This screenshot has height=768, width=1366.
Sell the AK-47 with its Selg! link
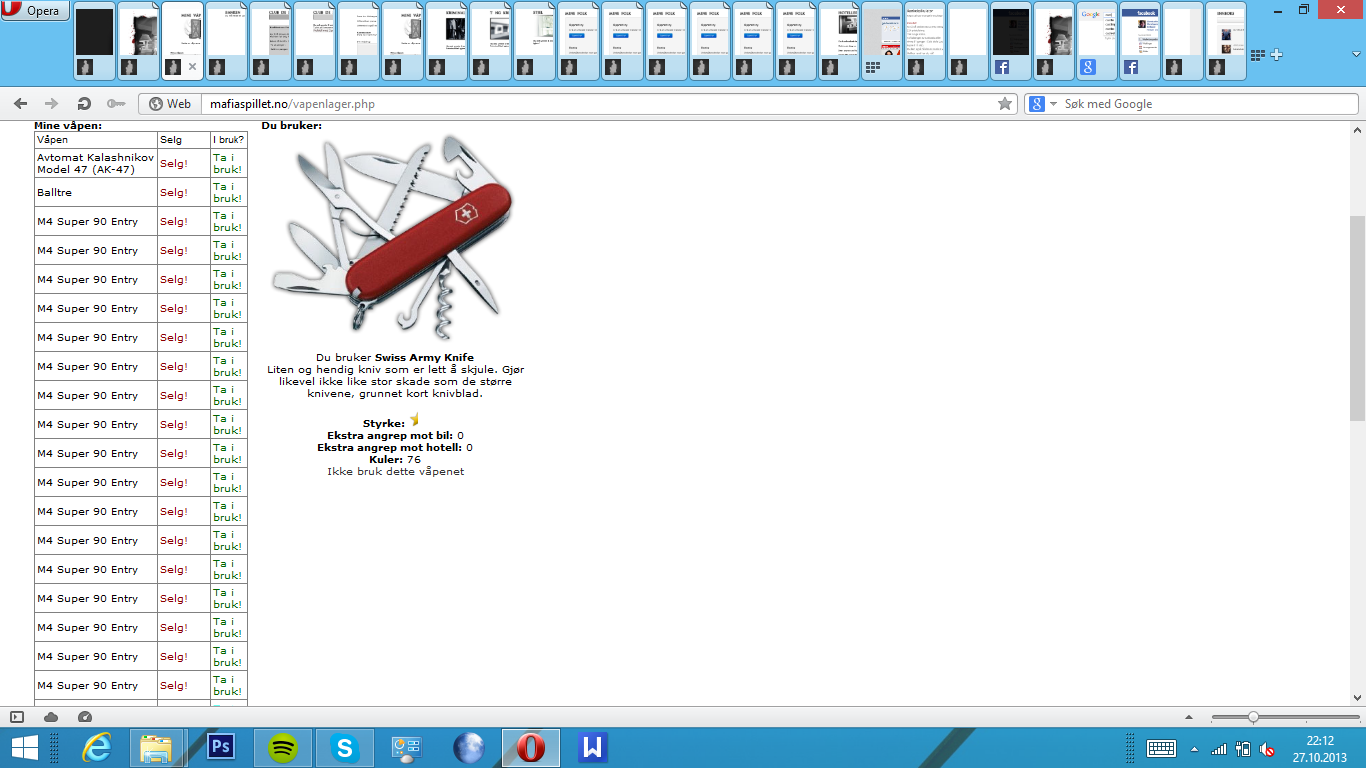tap(174, 163)
